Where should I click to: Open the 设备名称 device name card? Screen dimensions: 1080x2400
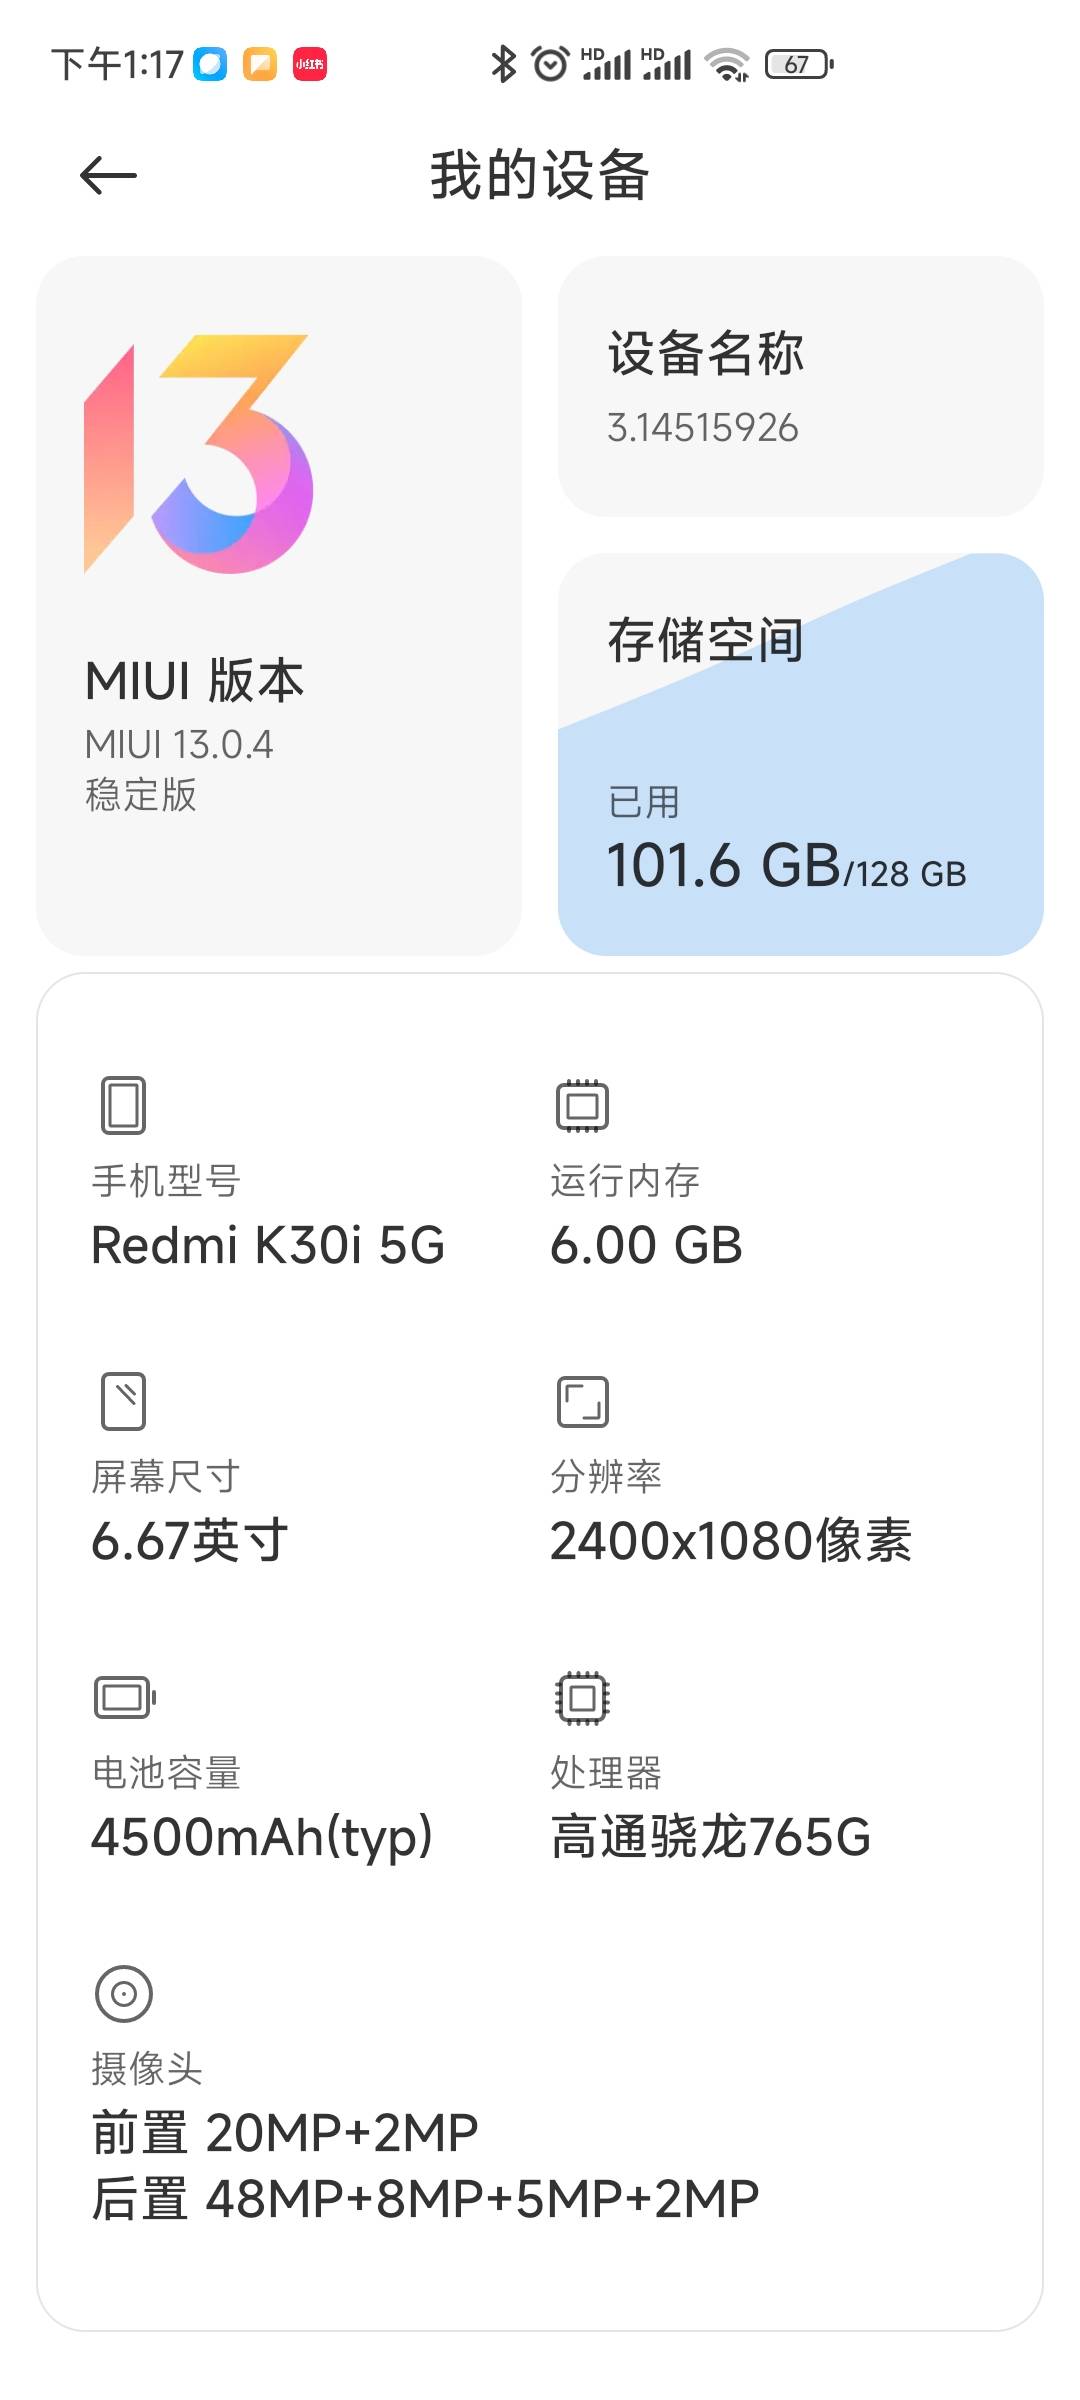[800, 386]
